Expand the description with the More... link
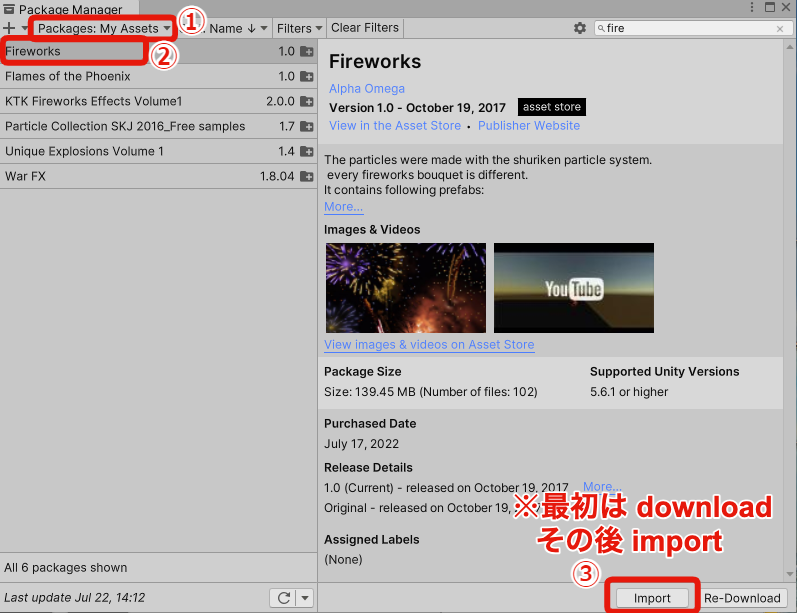Viewport: 797px width, 613px height. tap(343, 206)
